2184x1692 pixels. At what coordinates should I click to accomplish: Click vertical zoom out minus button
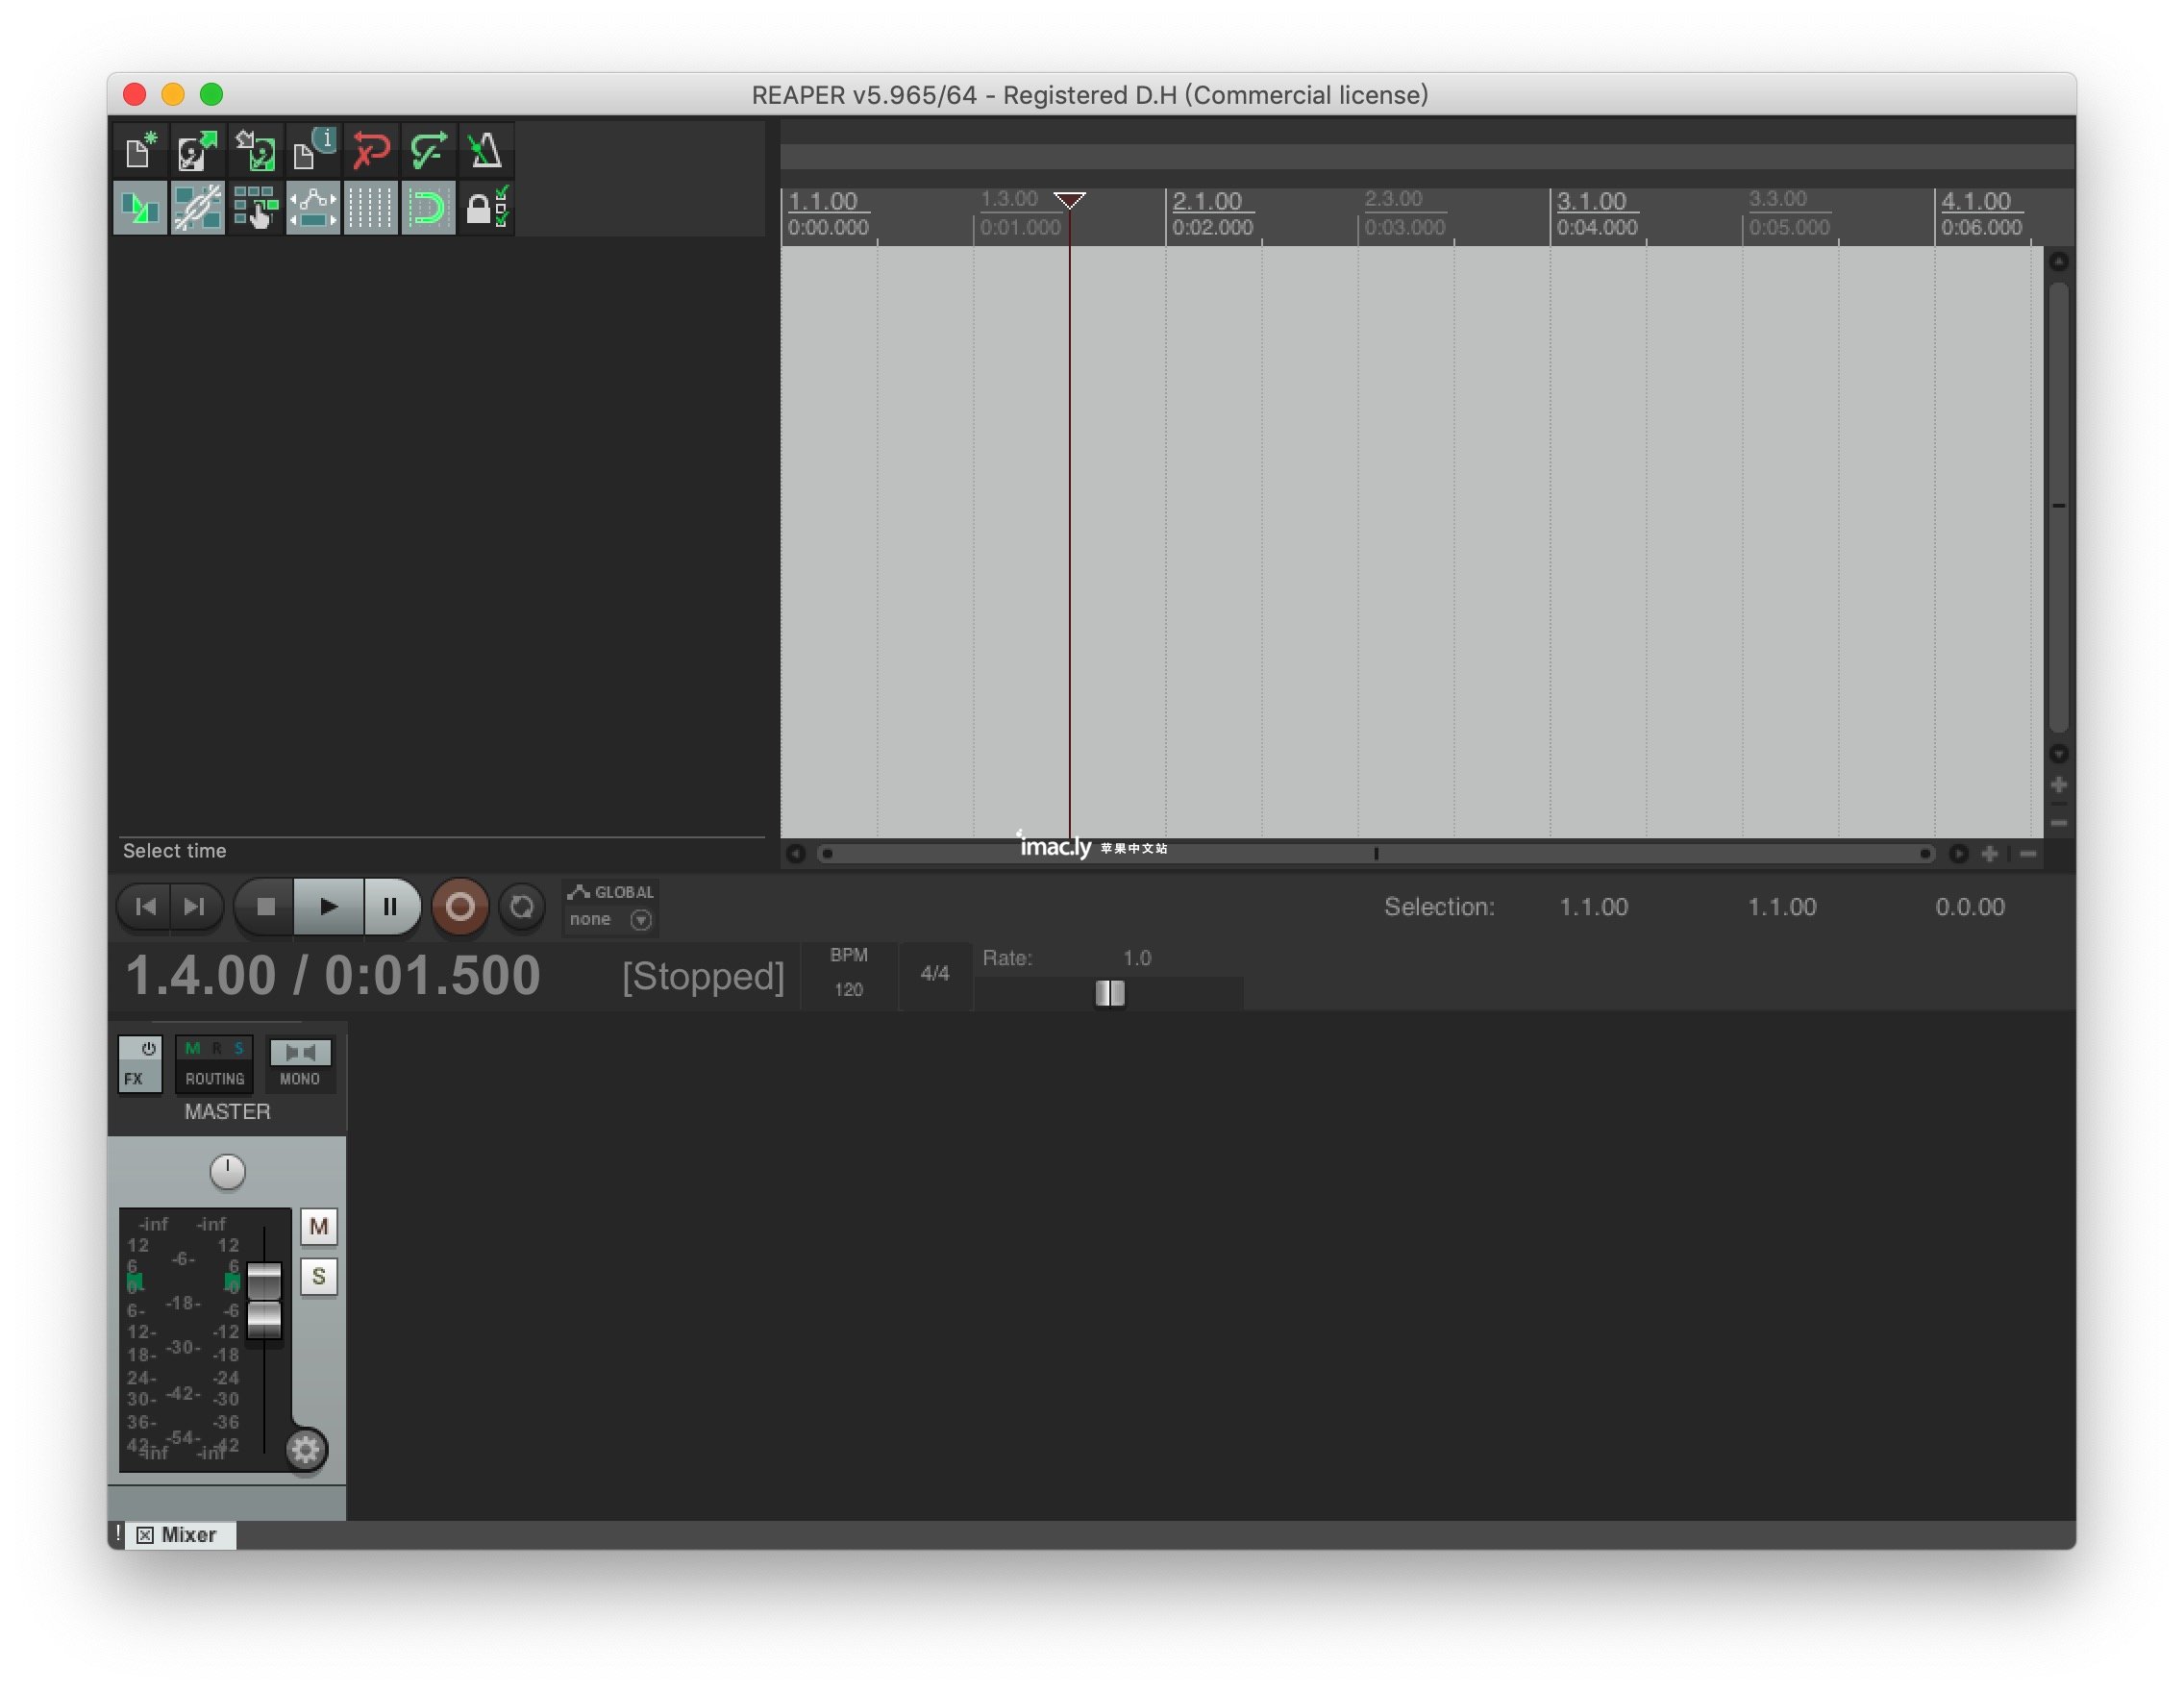click(2059, 823)
